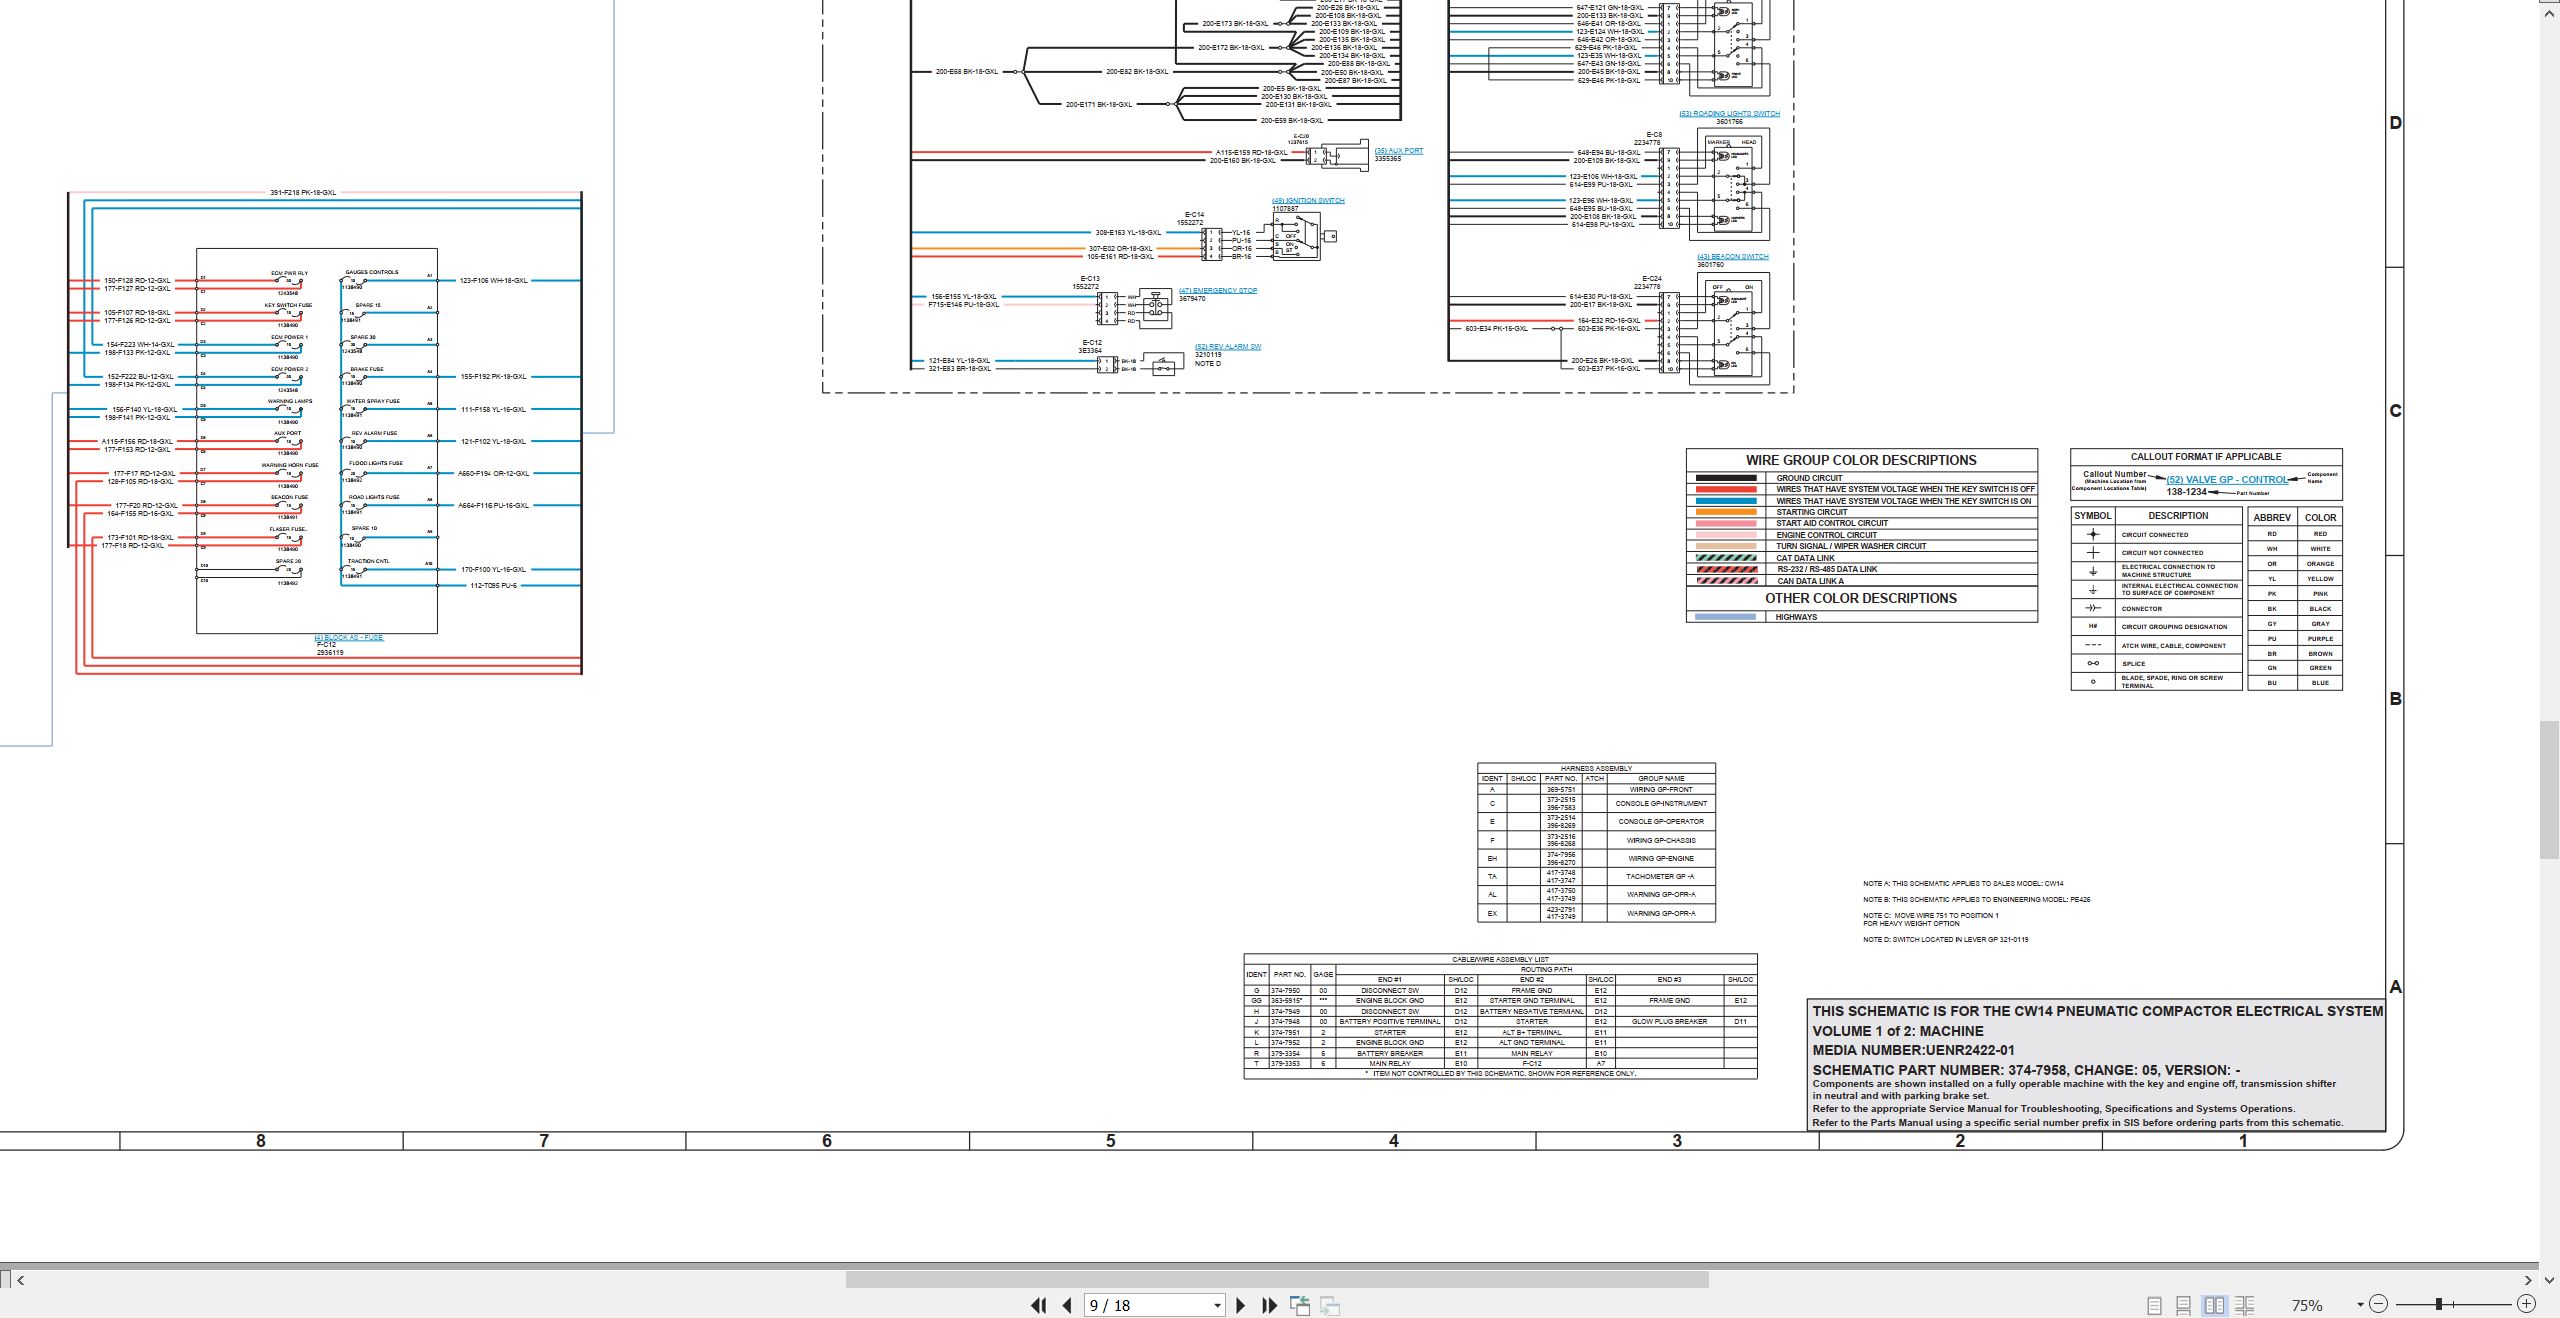Image resolution: width=2560 pixels, height=1318 pixels.
Task: Click the horizontal scrollbar thumb
Action: click(x=1277, y=1279)
